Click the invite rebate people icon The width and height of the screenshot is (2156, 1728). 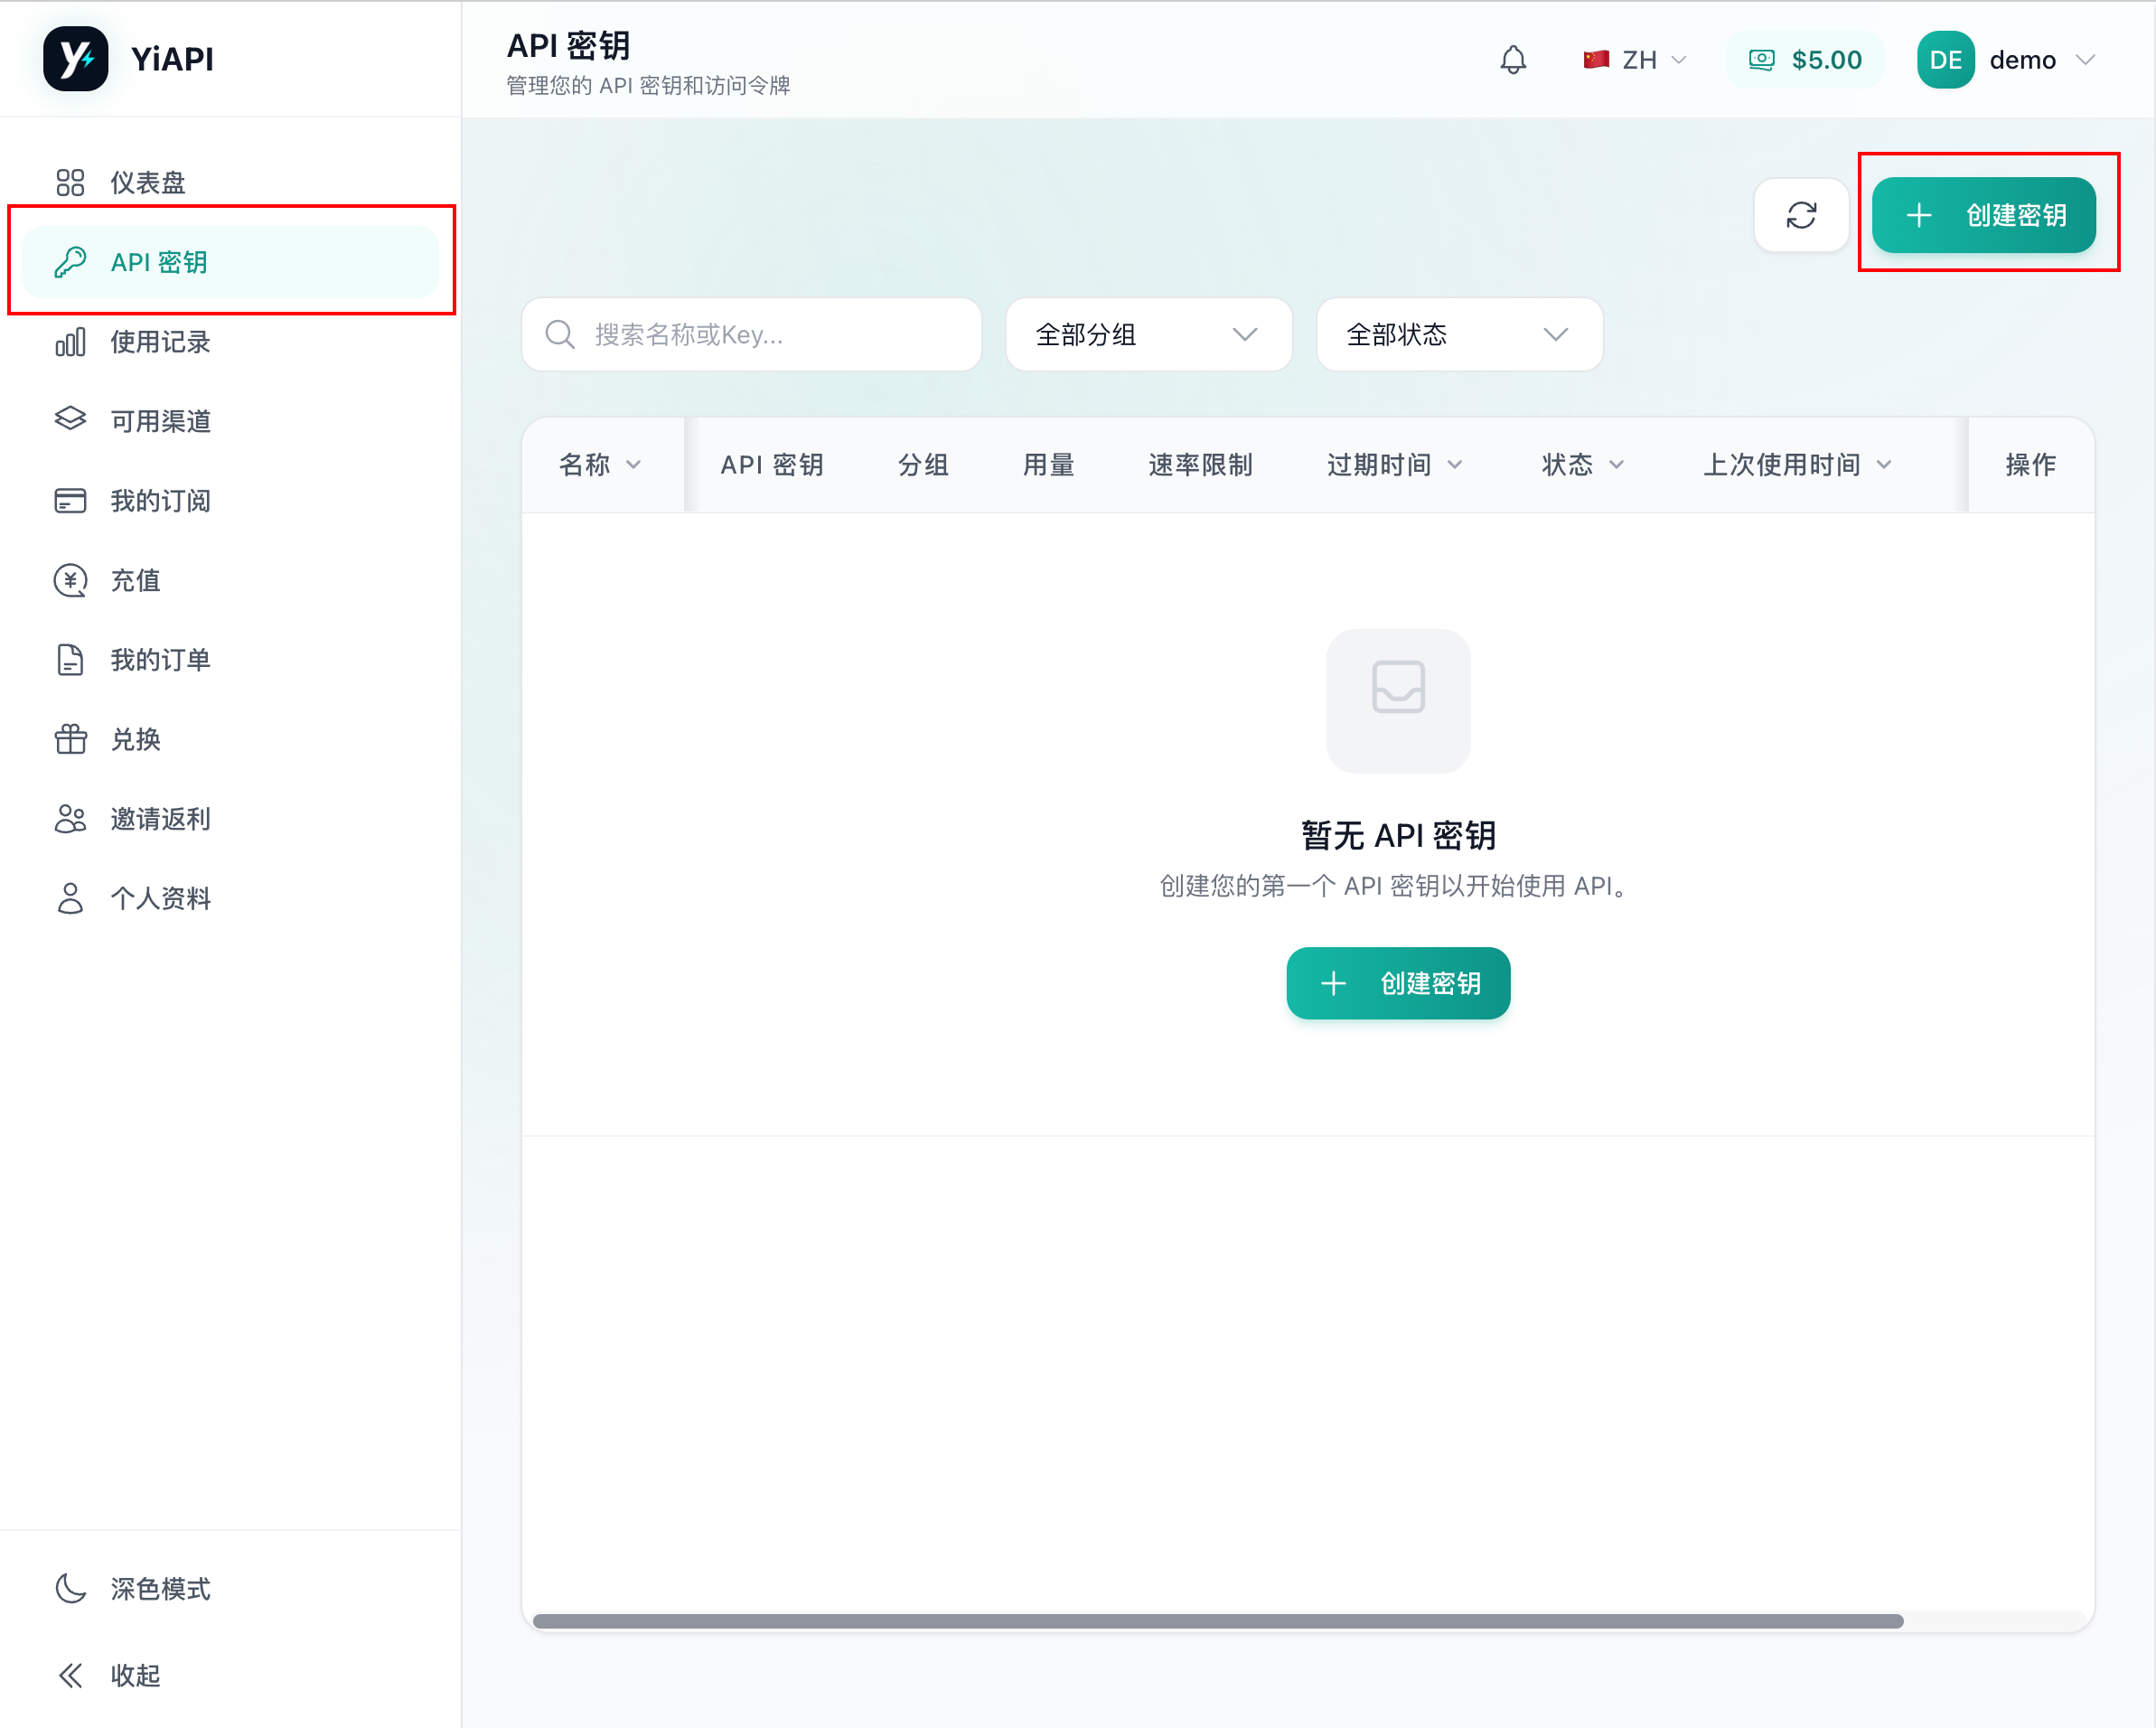70,819
